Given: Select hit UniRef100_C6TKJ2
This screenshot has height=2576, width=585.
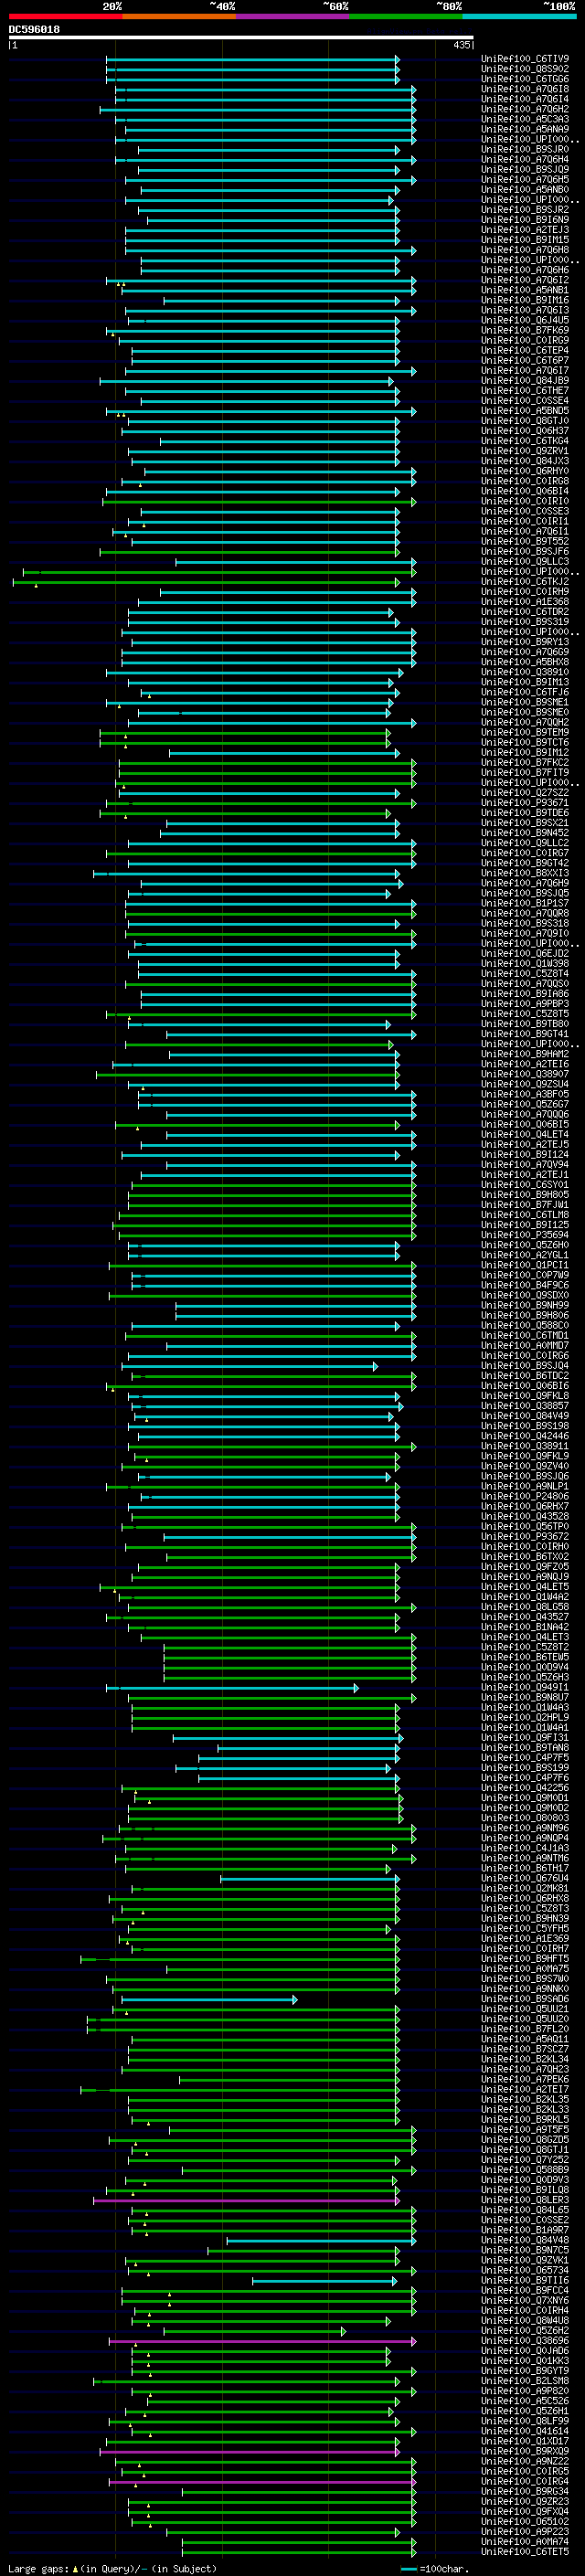Looking at the screenshot, I should point(525,582).
